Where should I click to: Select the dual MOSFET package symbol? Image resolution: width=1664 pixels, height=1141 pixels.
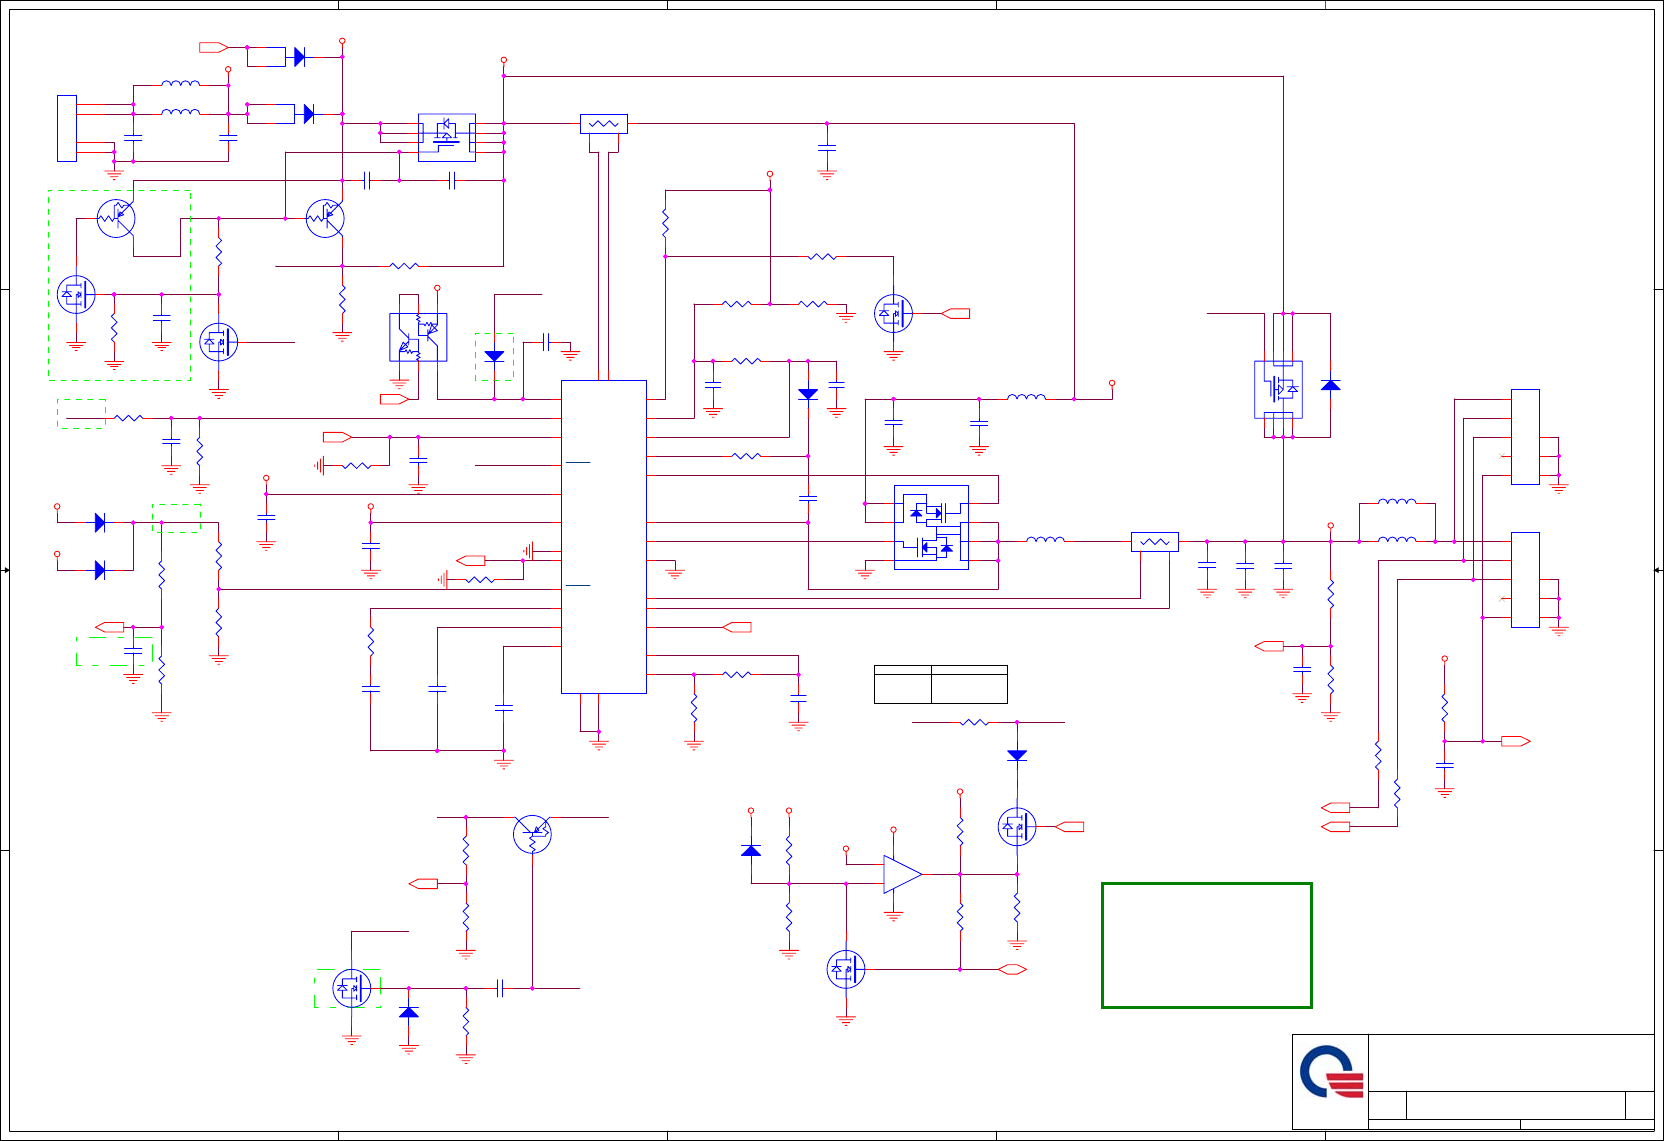coord(931,527)
